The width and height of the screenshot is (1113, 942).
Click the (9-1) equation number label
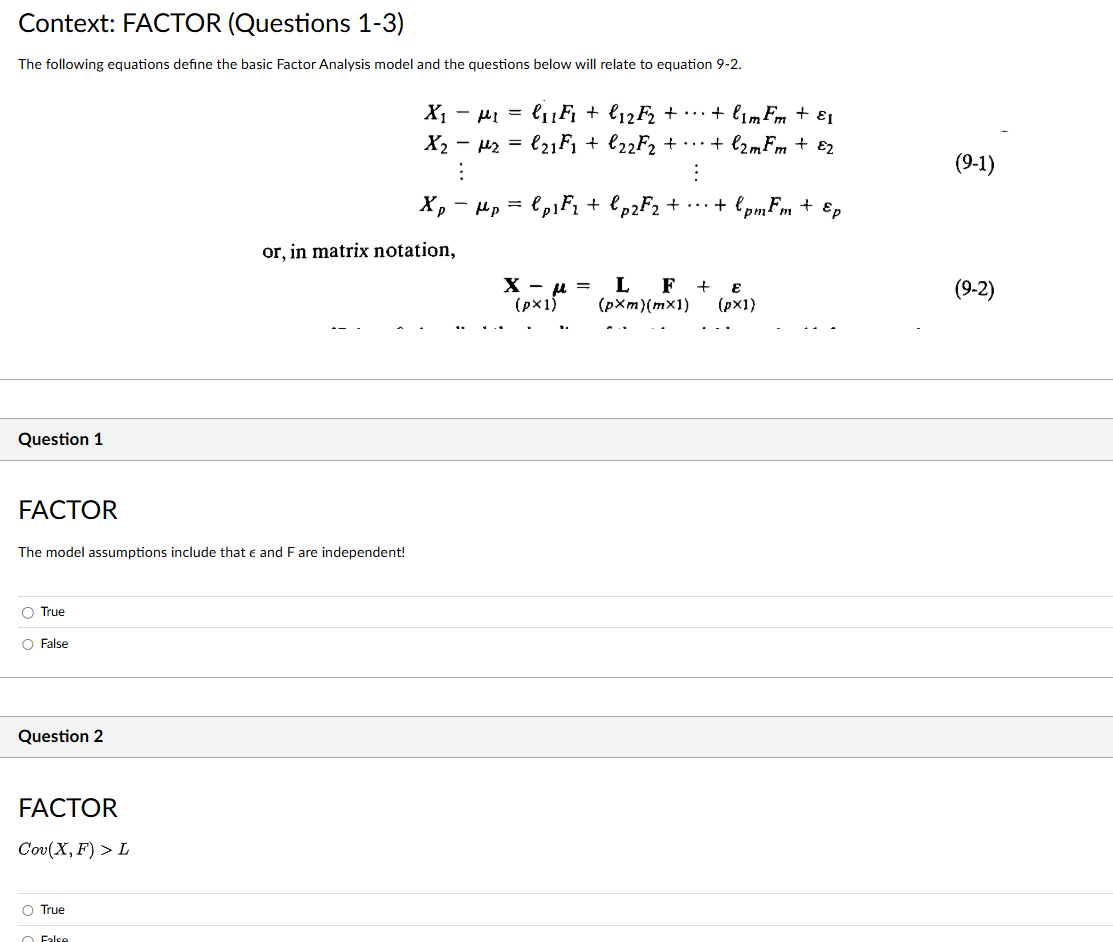(973, 163)
